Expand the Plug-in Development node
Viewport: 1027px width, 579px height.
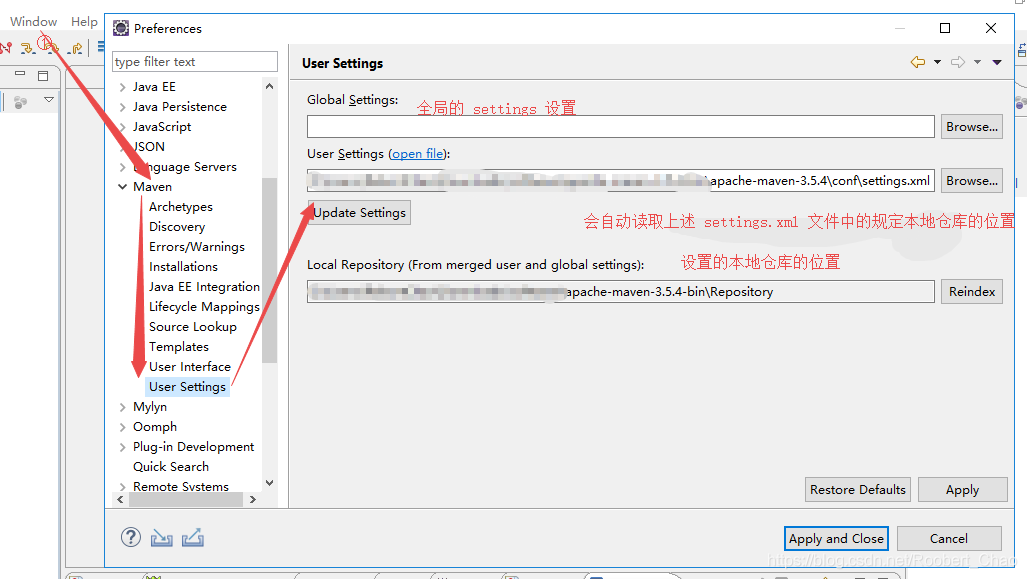click(x=122, y=447)
